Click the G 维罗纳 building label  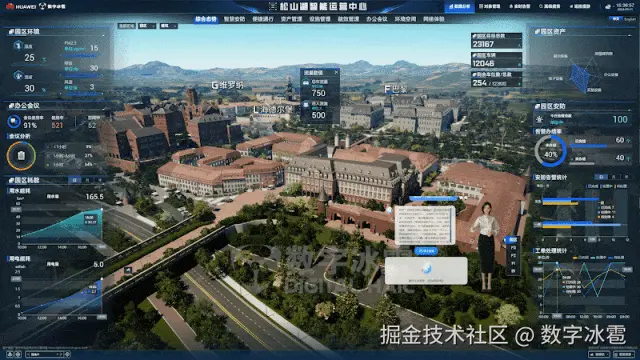click(227, 85)
